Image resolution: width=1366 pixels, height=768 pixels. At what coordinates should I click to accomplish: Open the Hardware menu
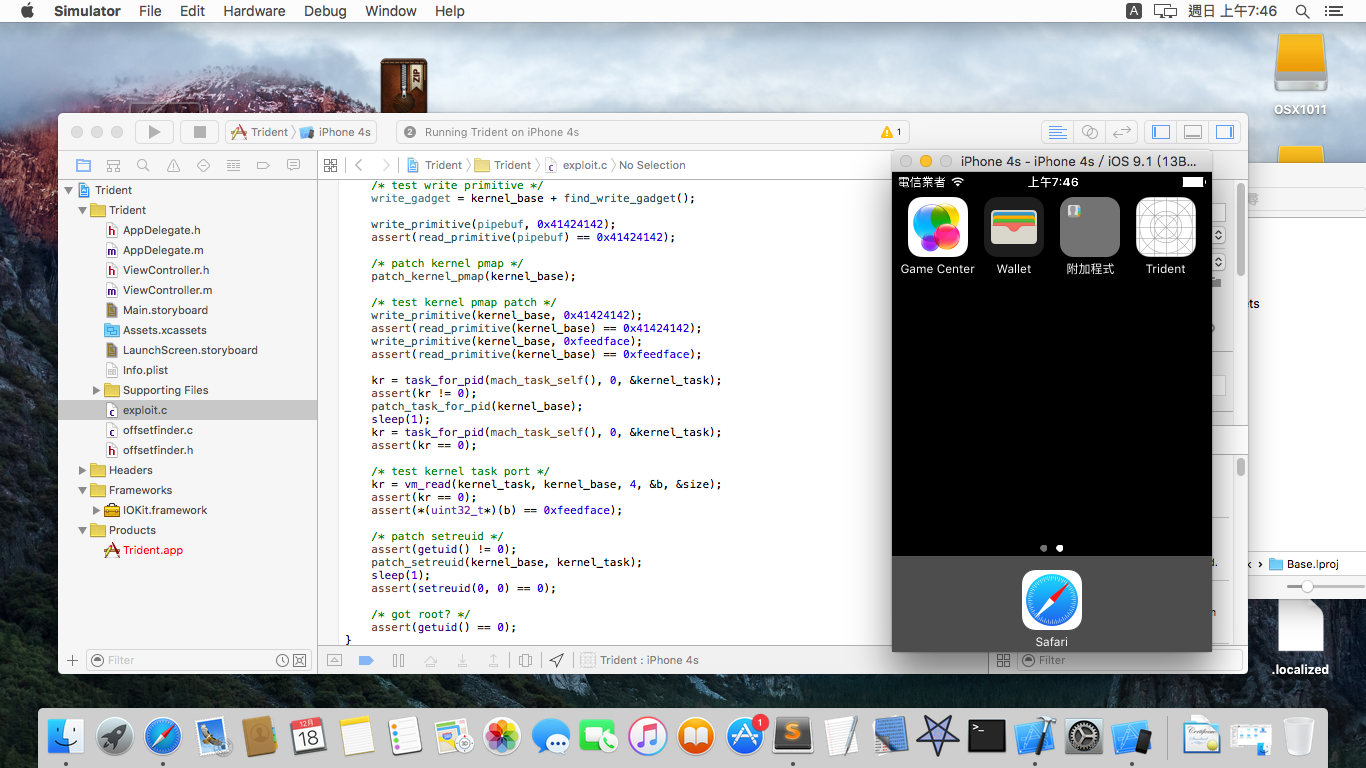pyautogui.click(x=254, y=11)
